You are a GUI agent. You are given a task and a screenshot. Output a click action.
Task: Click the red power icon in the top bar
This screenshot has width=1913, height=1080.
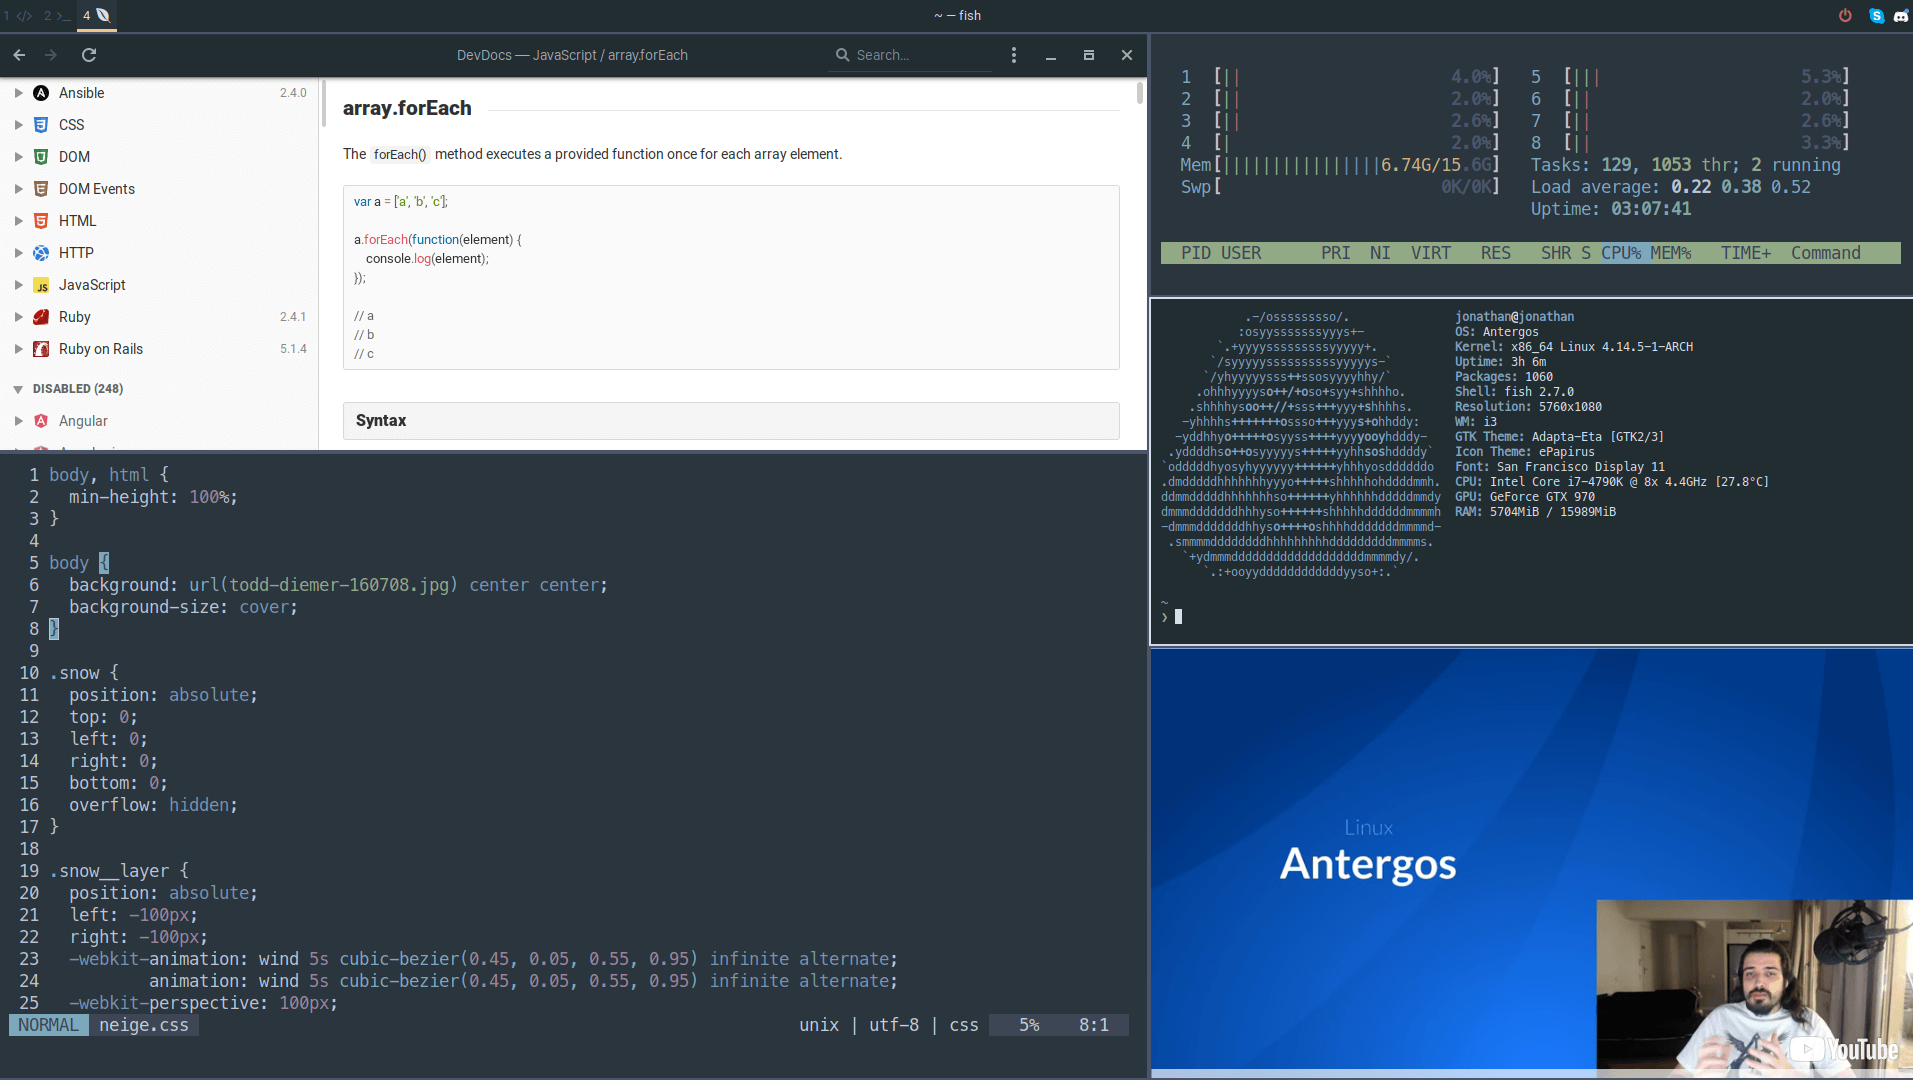(x=1845, y=15)
